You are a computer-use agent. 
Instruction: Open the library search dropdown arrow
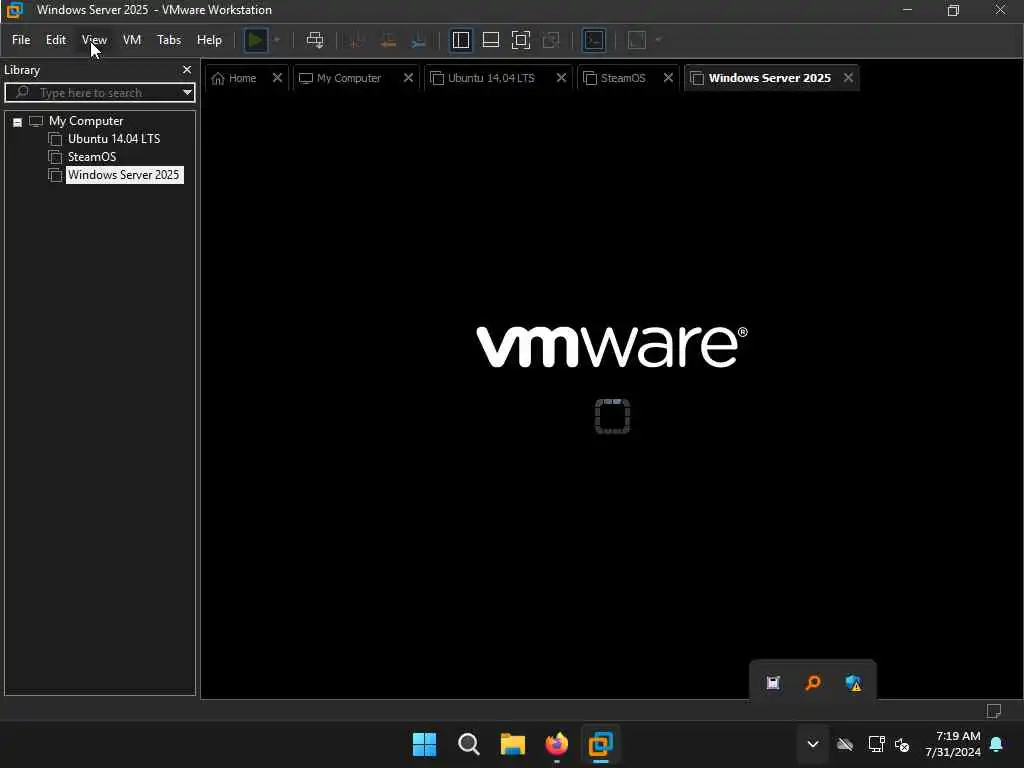coord(187,93)
